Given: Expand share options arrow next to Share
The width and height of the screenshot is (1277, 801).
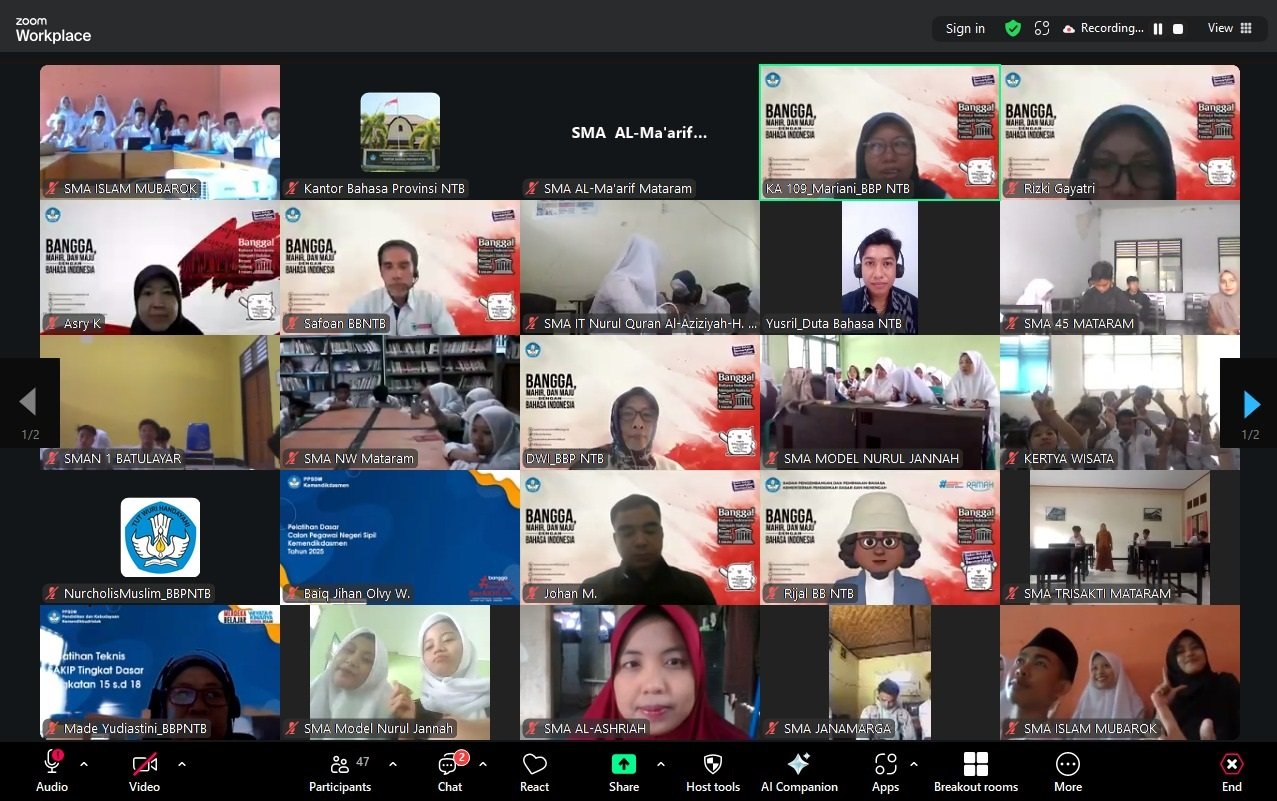Looking at the screenshot, I should [661, 764].
